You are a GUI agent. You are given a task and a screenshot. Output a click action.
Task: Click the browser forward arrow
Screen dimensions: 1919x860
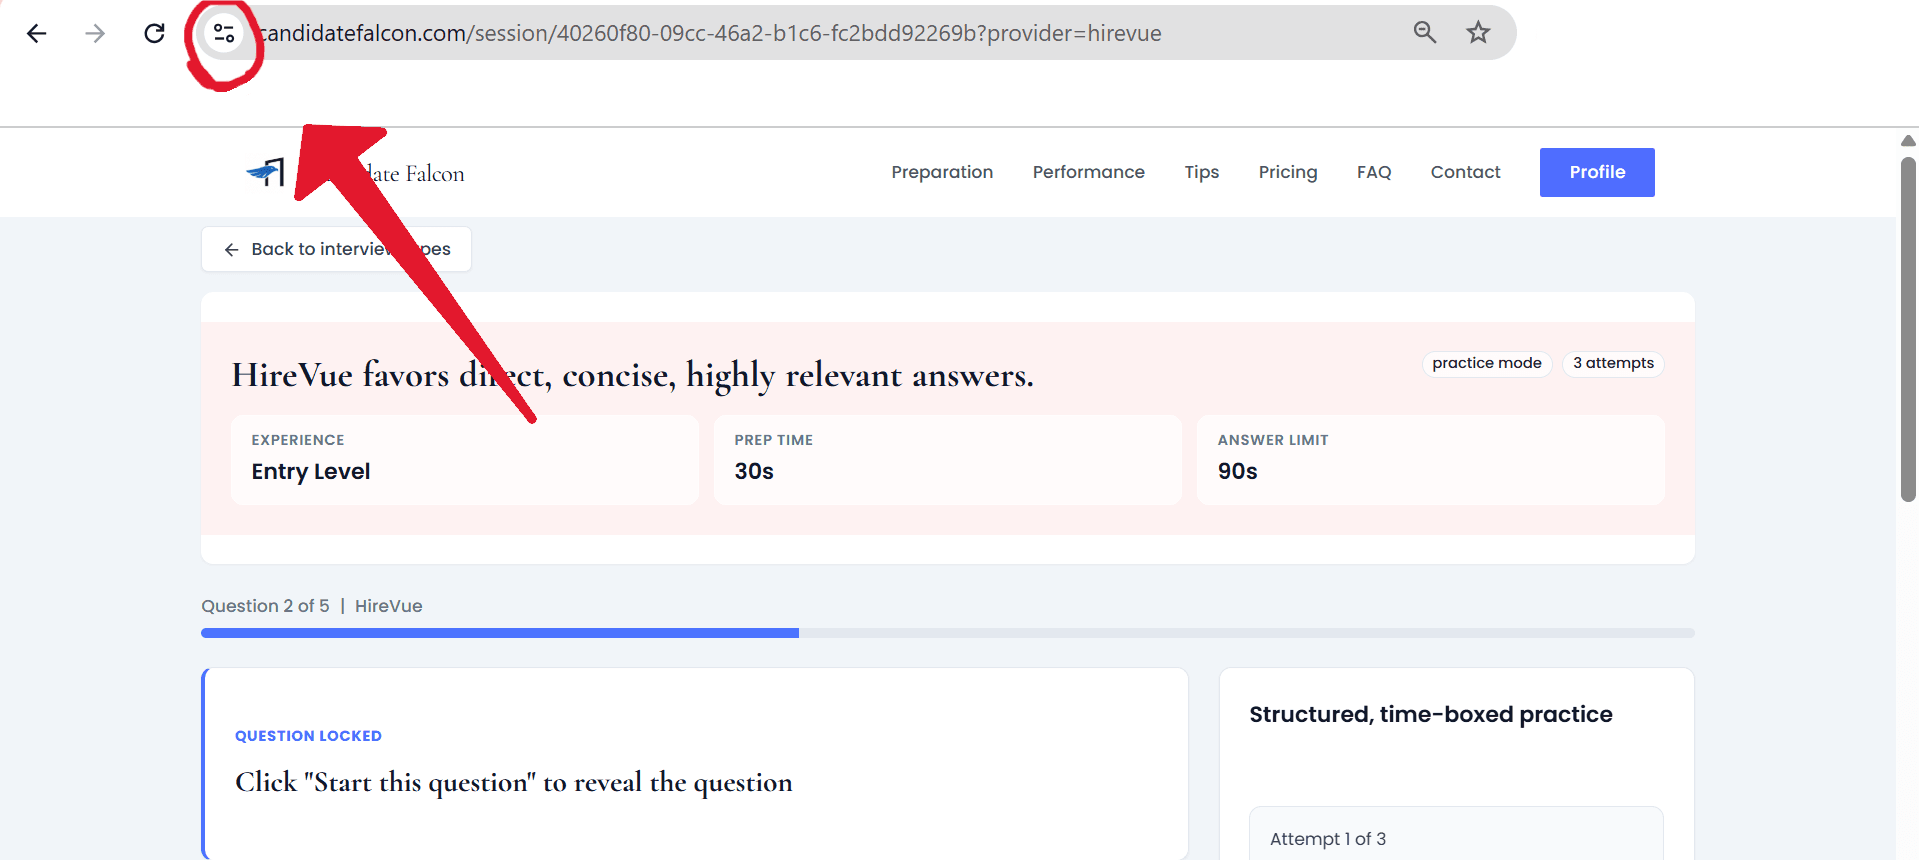[95, 34]
